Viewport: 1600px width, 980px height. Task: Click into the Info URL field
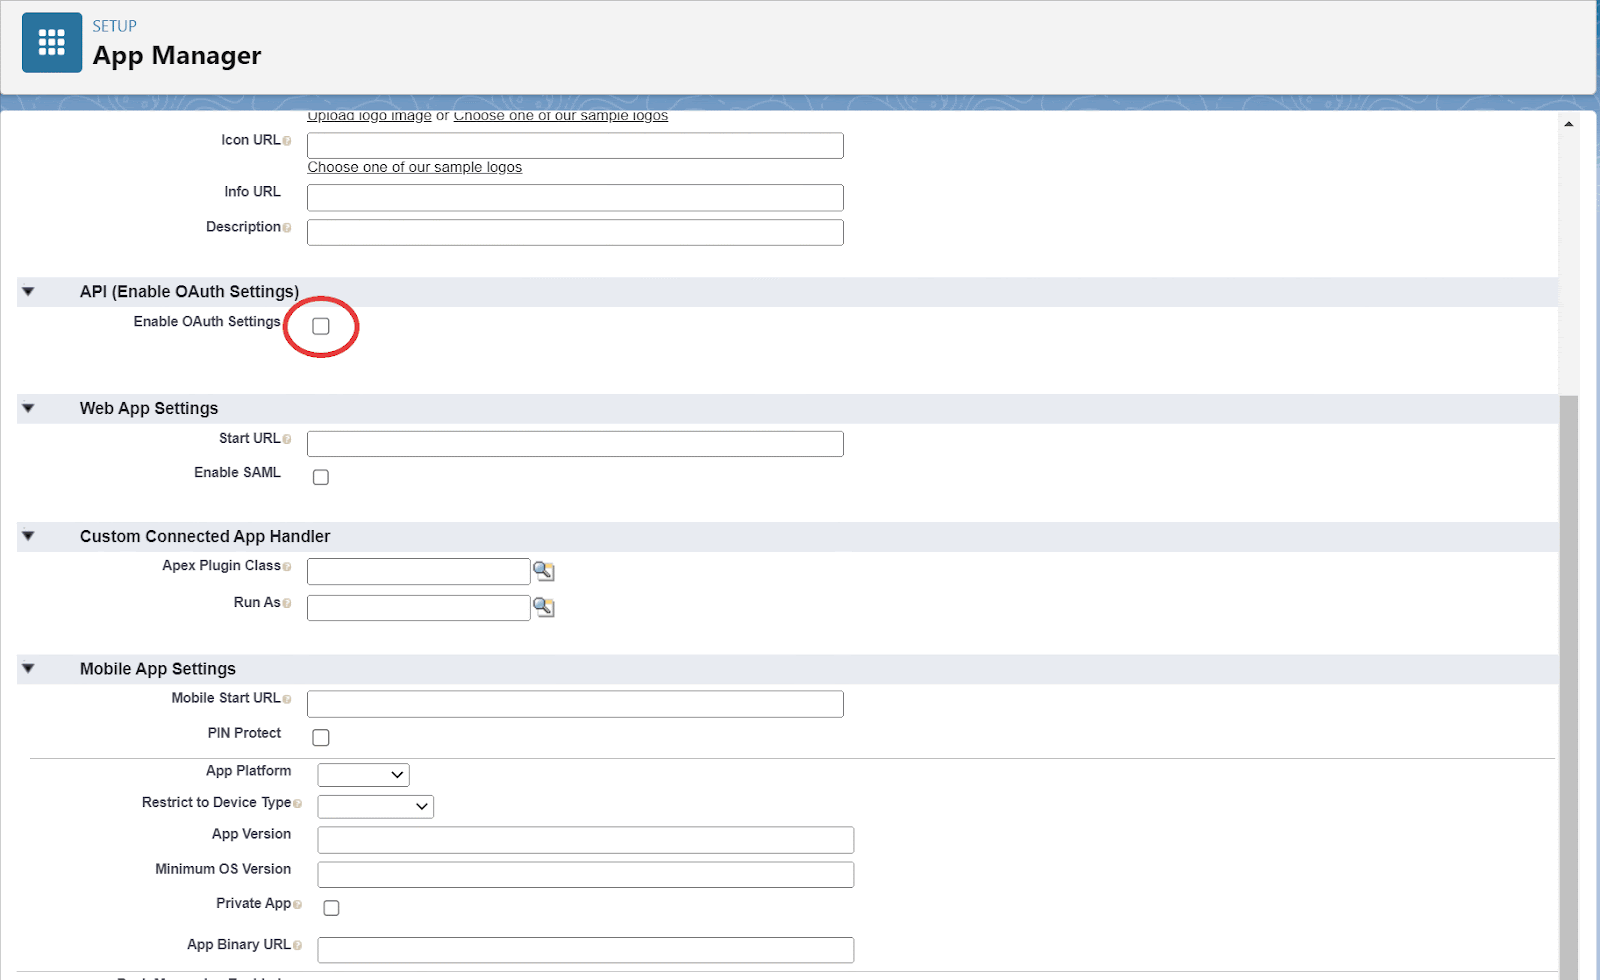(x=575, y=197)
